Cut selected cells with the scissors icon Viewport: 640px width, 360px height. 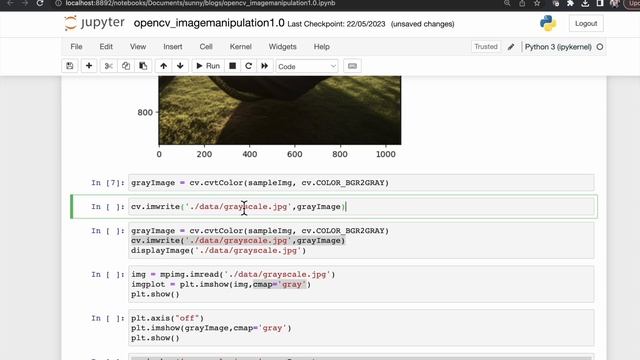108,66
